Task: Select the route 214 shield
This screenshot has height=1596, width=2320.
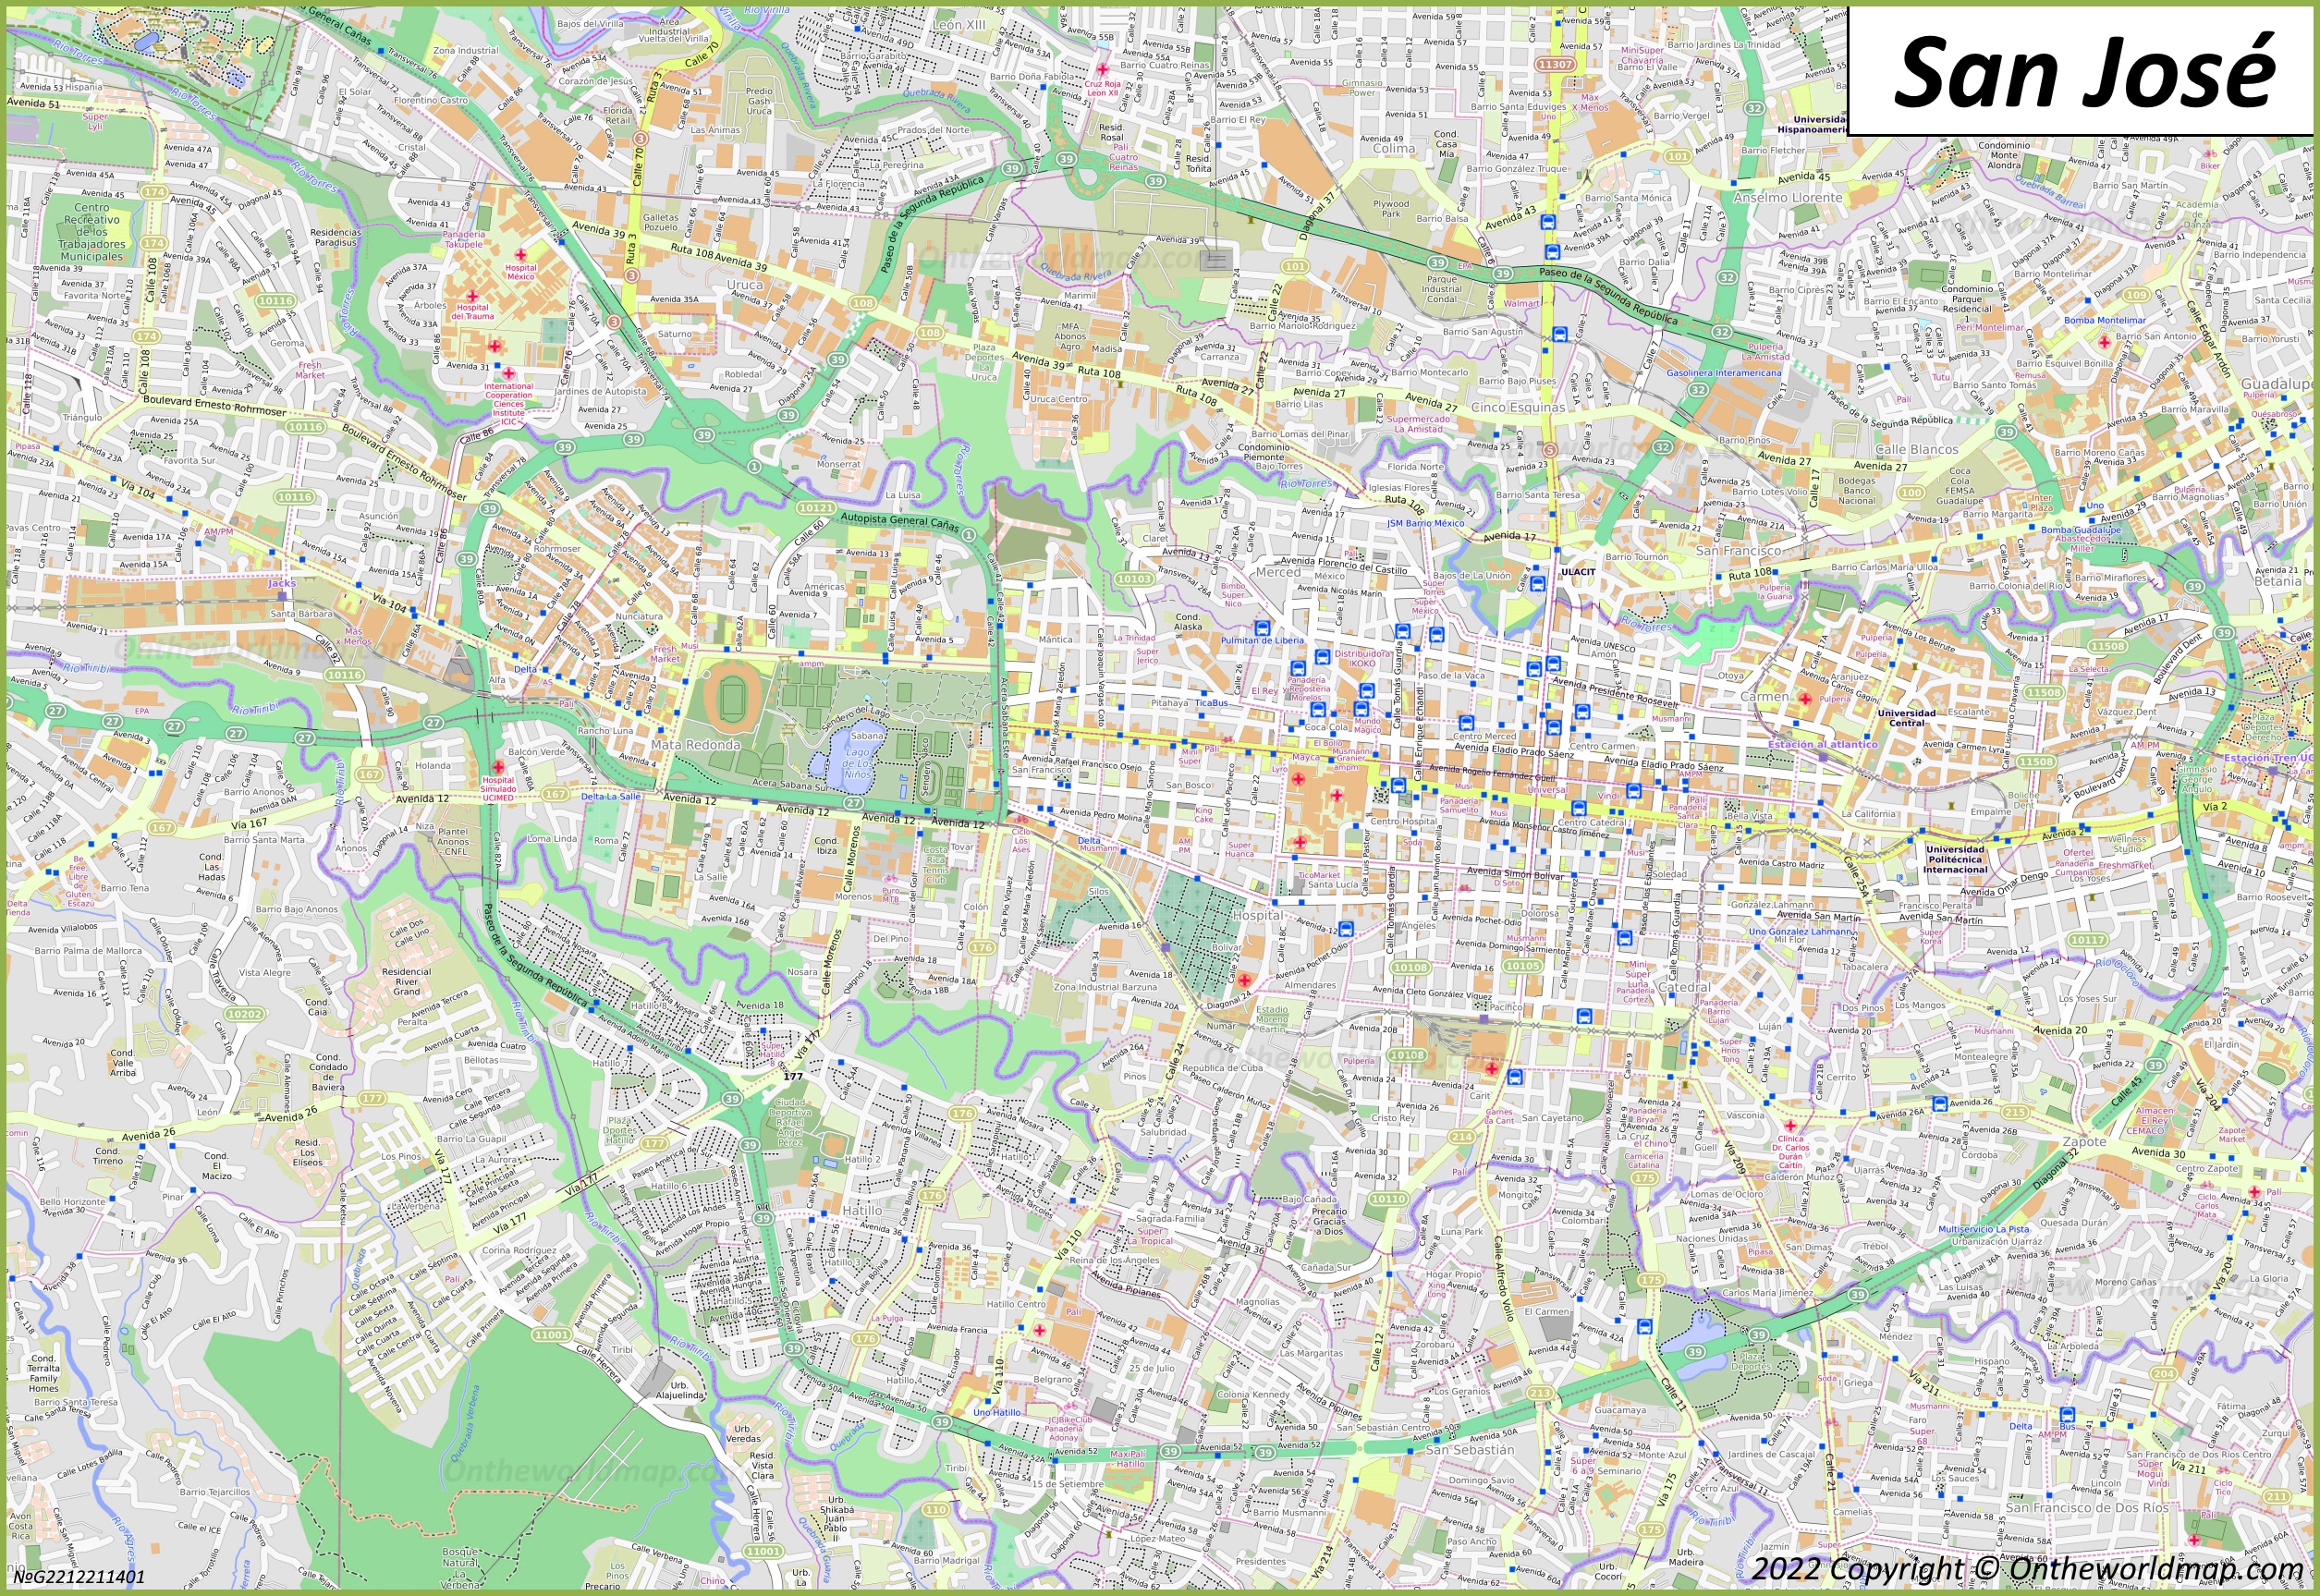Action: coord(1462,1137)
